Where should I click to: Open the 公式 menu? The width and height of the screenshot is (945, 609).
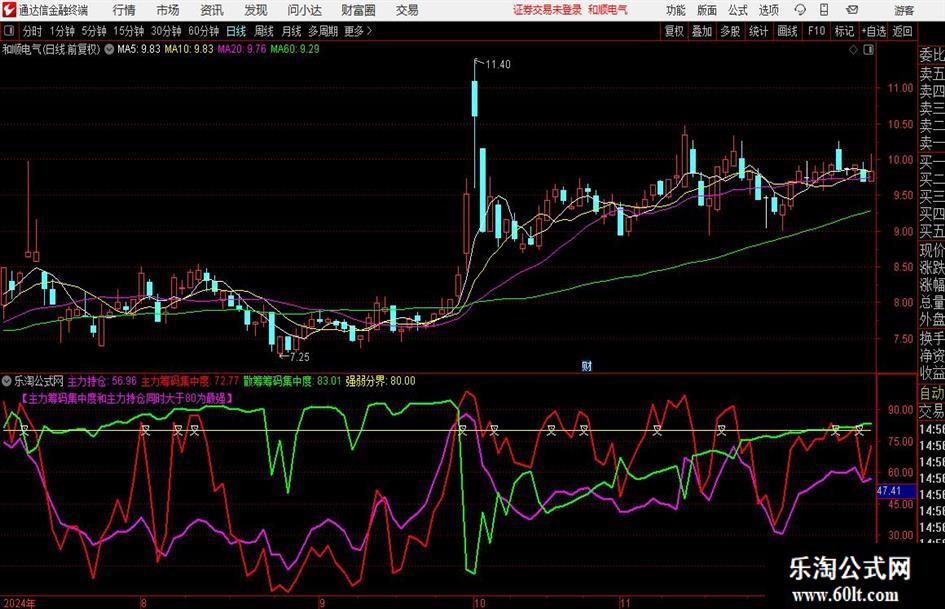click(x=737, y=10)
